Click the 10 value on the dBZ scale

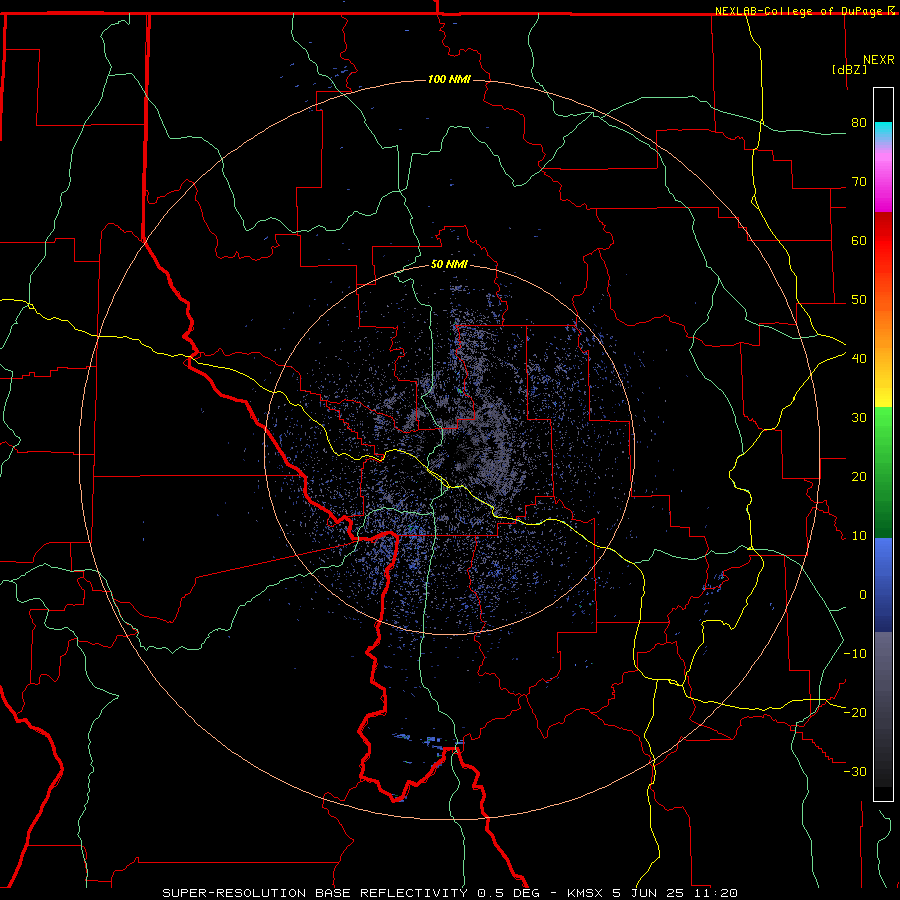(859, 536)
